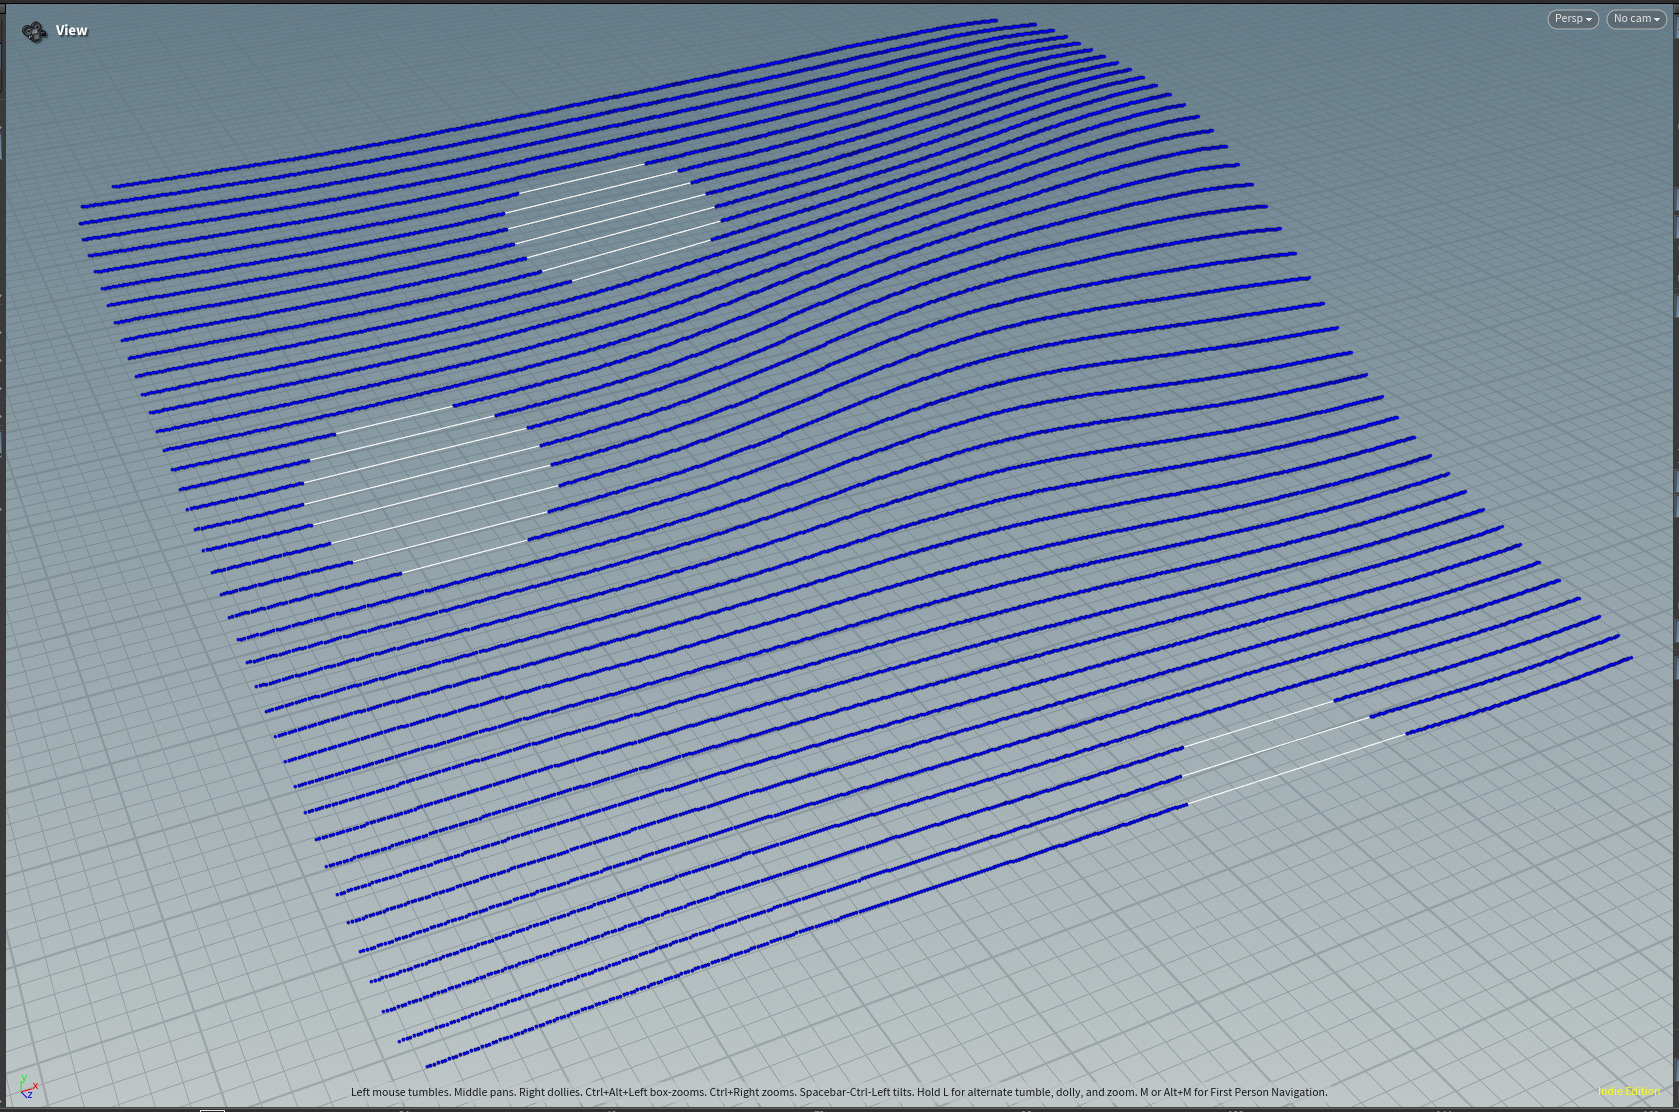Open the No cam camera menu
The width and height of the screenshot is (1679, 1112).
pyautogui.click(x=1636, y=19)
